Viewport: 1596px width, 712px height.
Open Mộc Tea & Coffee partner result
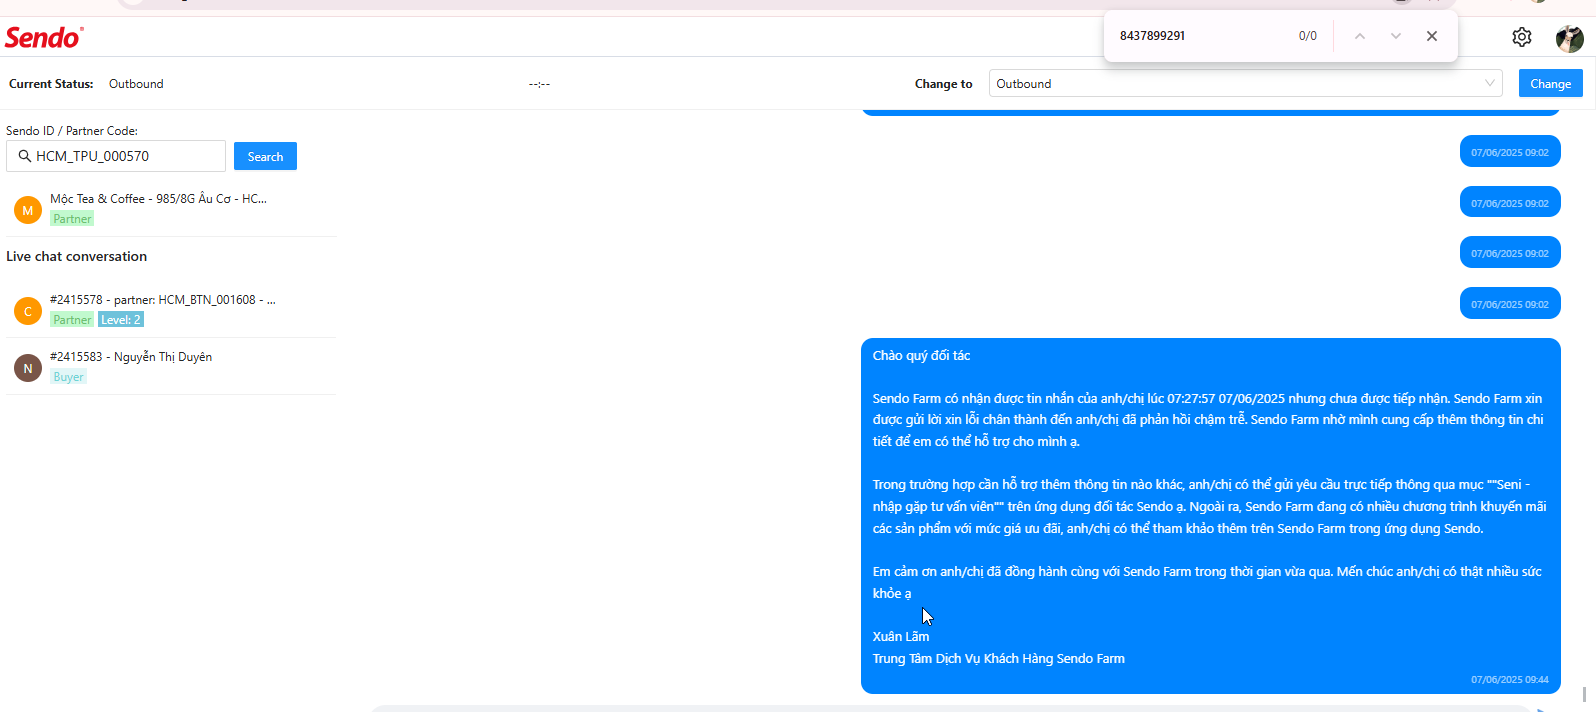tap(171, 208)
